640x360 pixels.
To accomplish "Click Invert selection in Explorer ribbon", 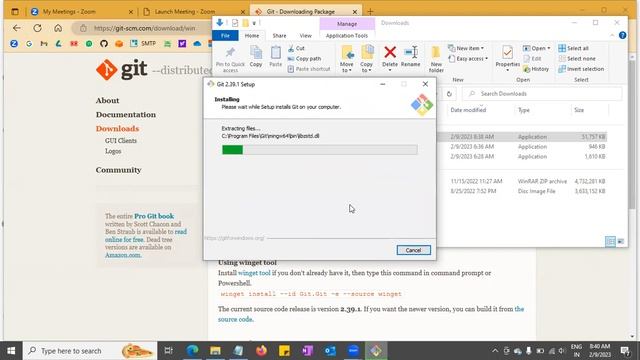I will (x=581, y=69).
